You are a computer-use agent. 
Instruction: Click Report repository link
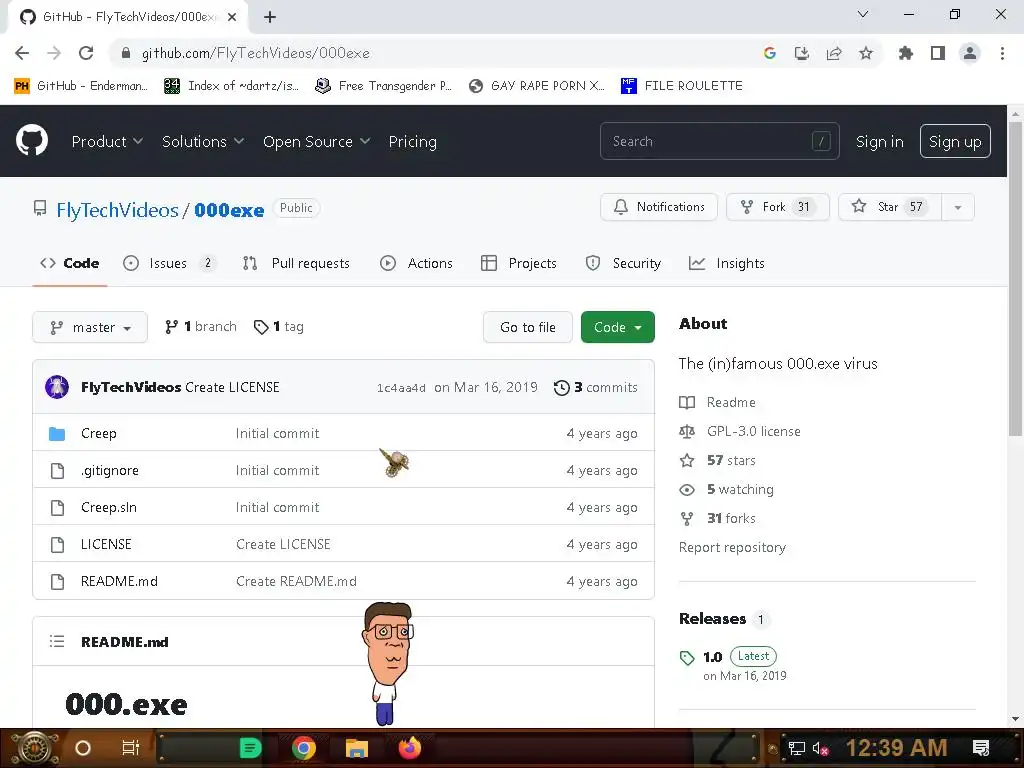732,547
